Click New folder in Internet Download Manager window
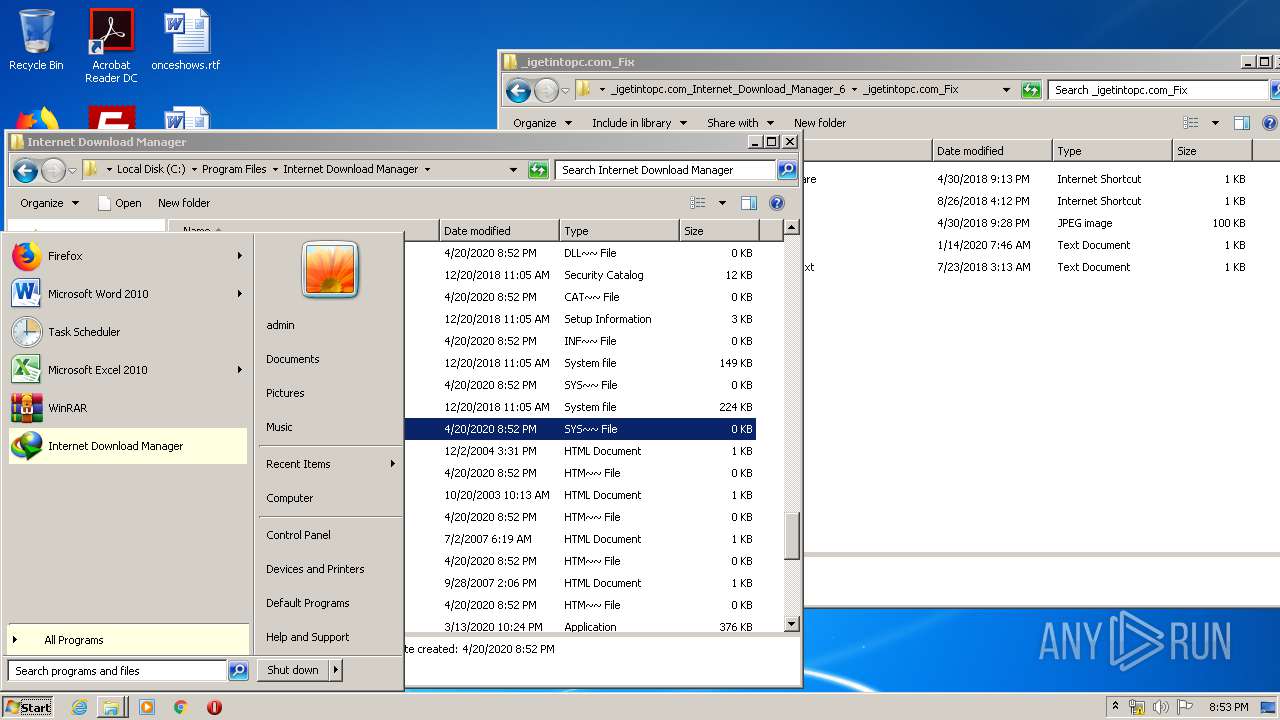1280x720 pixels. pyautogui.click(x=184, y=203)
